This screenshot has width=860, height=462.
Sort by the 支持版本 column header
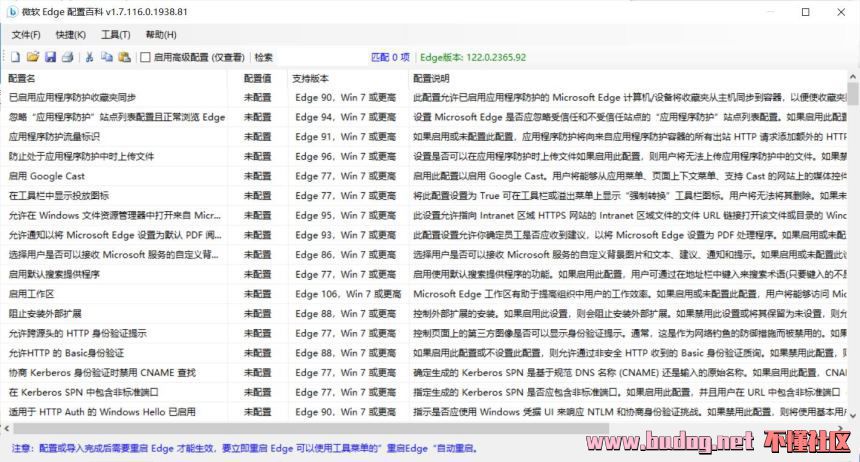[x=348, y=78]
